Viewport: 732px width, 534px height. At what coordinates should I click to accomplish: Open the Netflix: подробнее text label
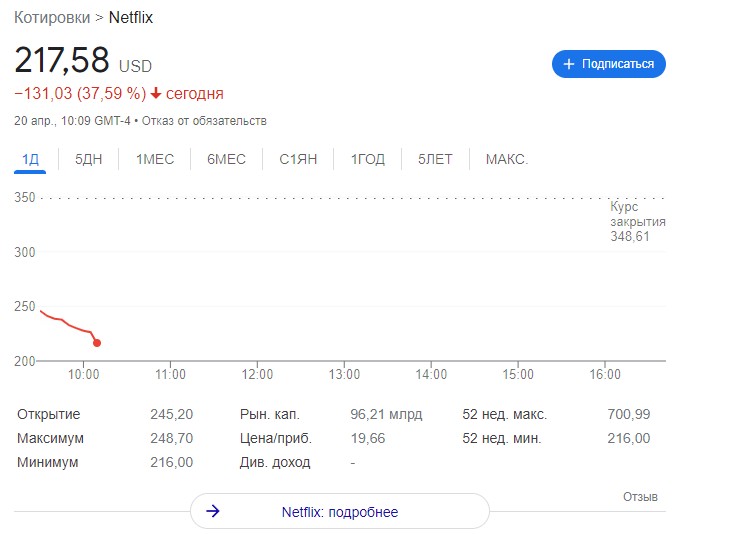point(339,512)
